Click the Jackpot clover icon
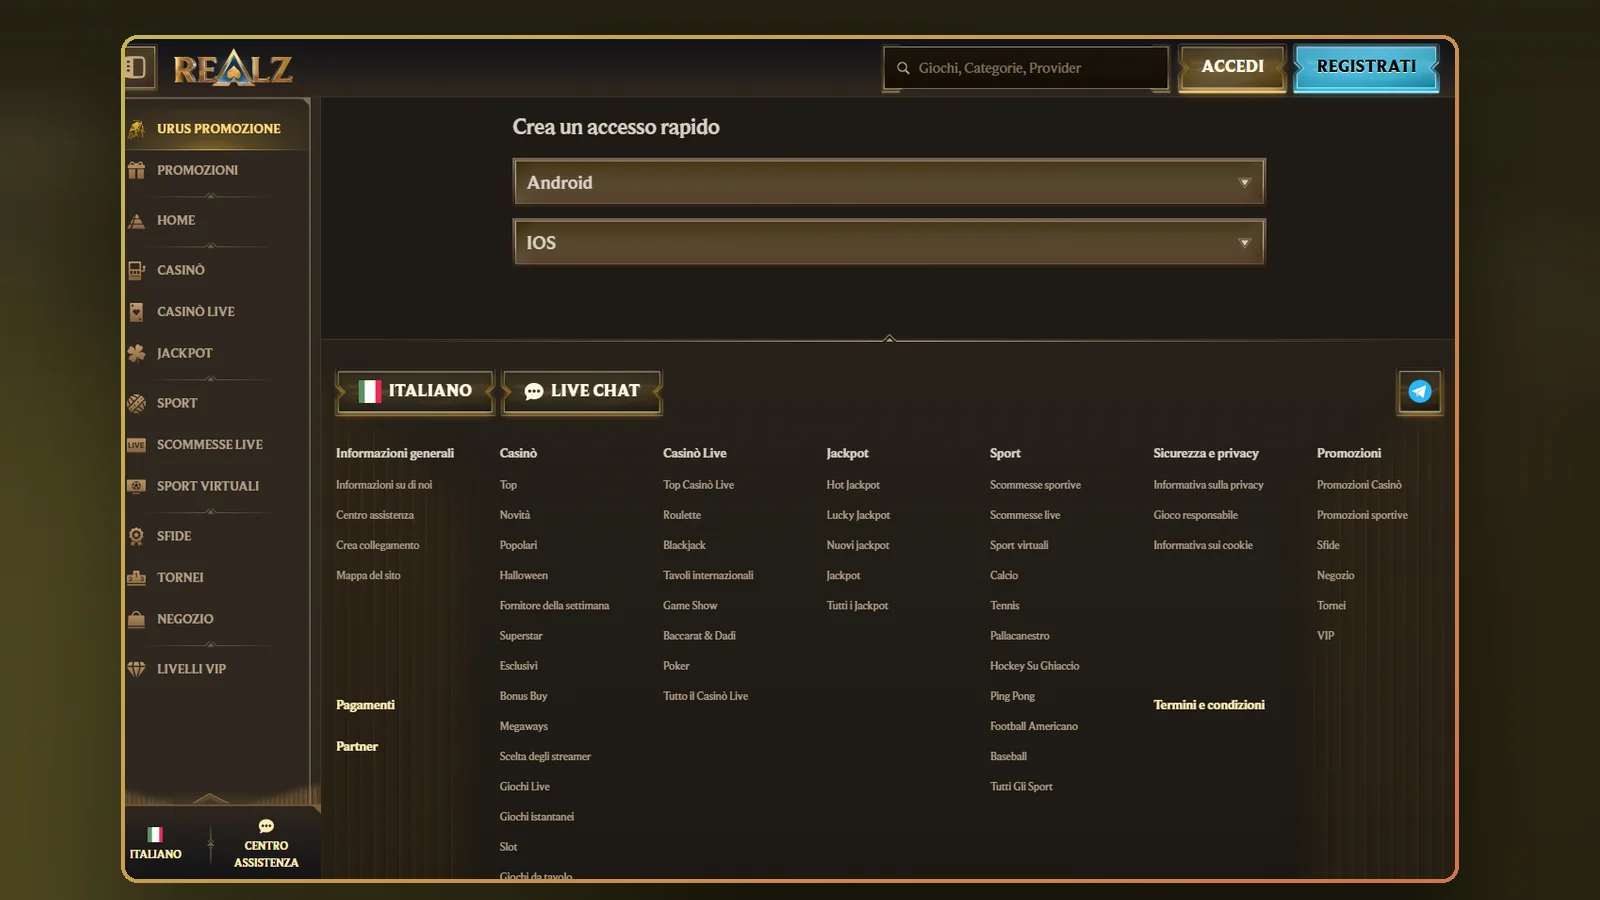This screenshot has width=1600, height=900. click(137, 353)
